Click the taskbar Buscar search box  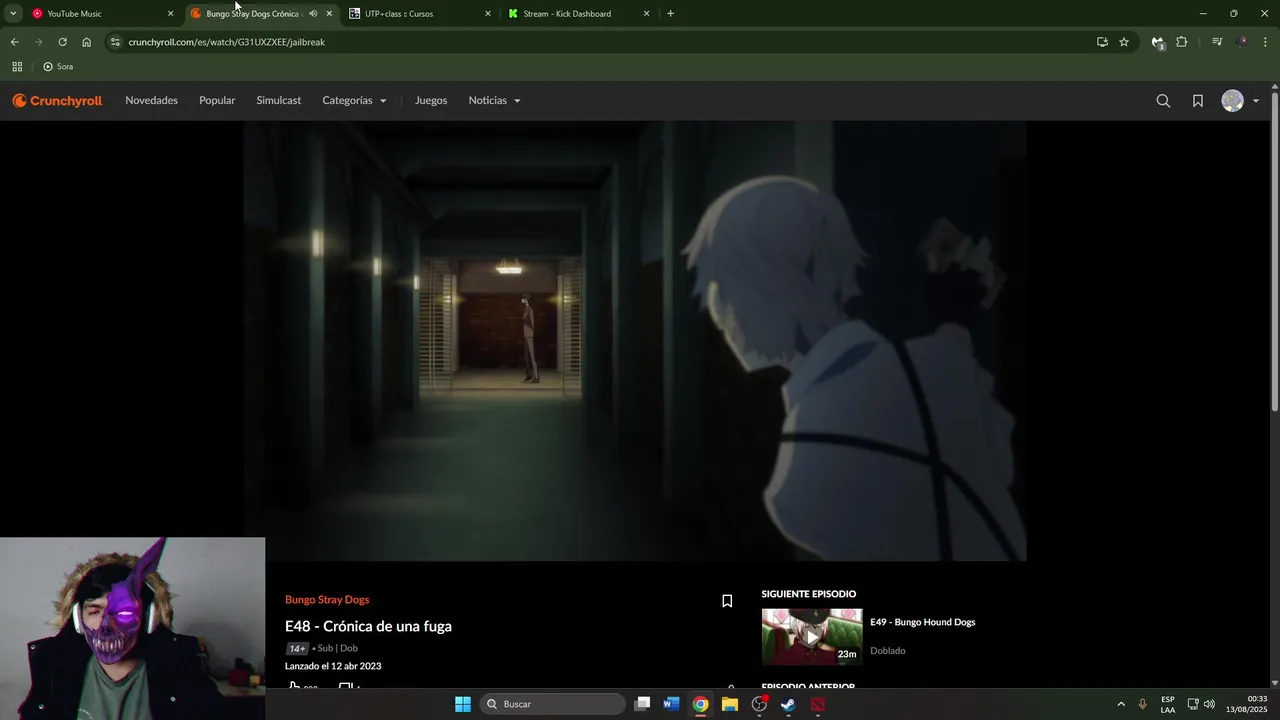pos(552,704)
